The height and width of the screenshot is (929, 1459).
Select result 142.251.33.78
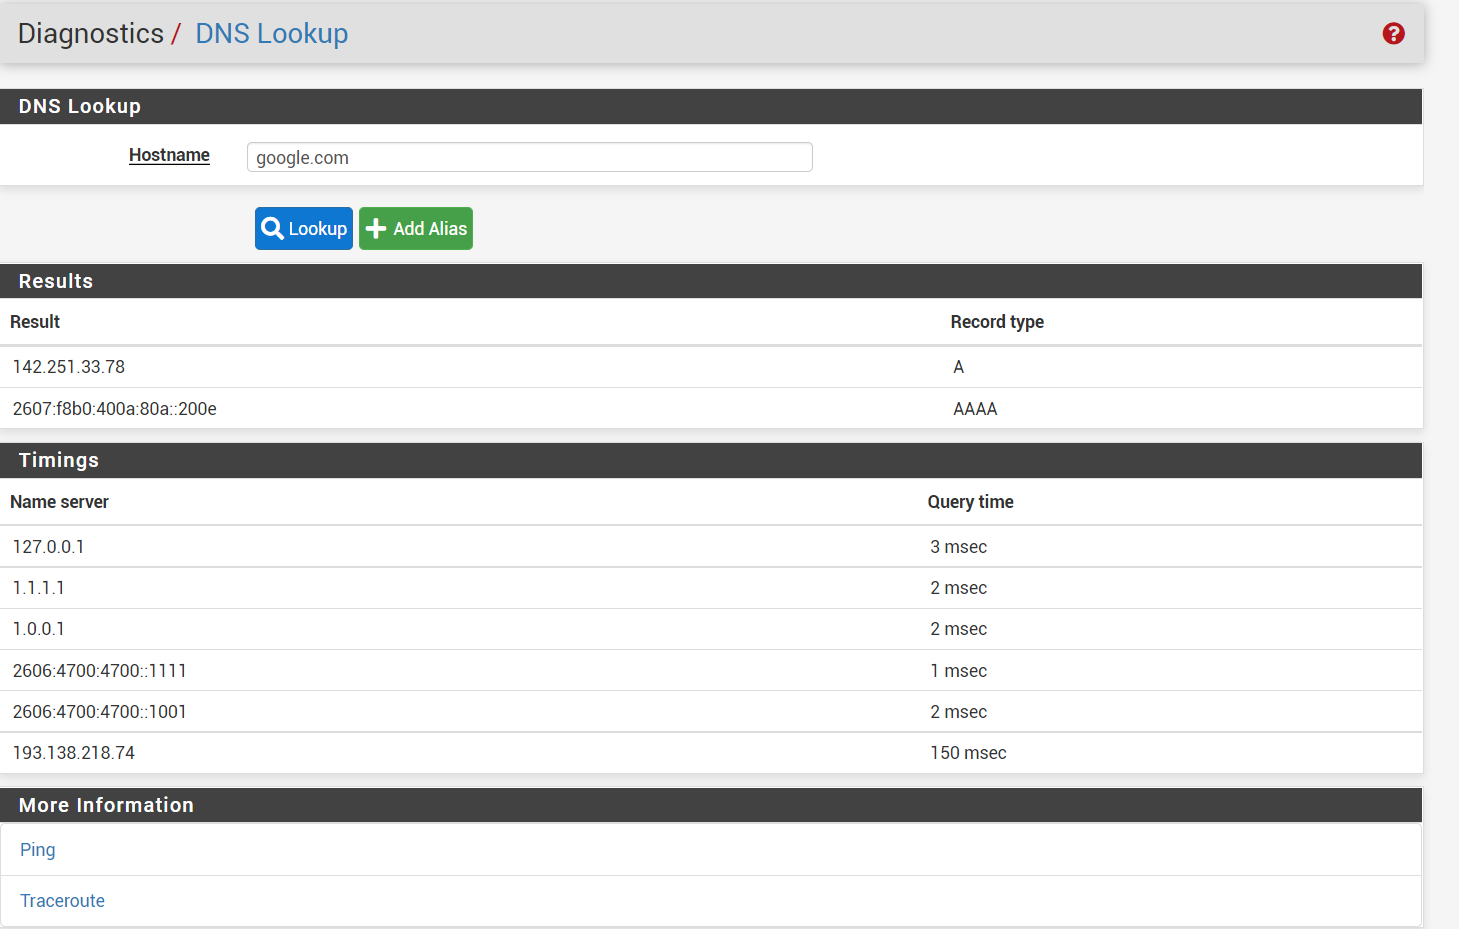69,367
